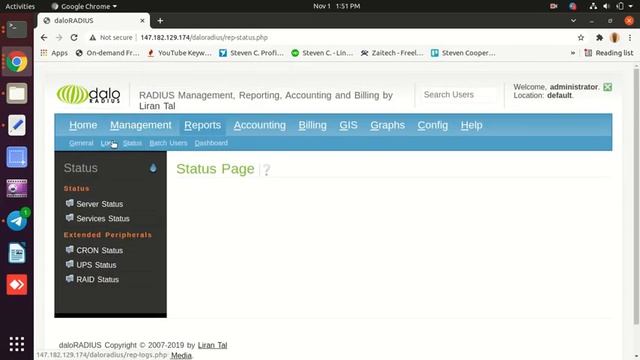Open the Terminal dock icon
640x360 pixels.
click(x=17, y=29)
